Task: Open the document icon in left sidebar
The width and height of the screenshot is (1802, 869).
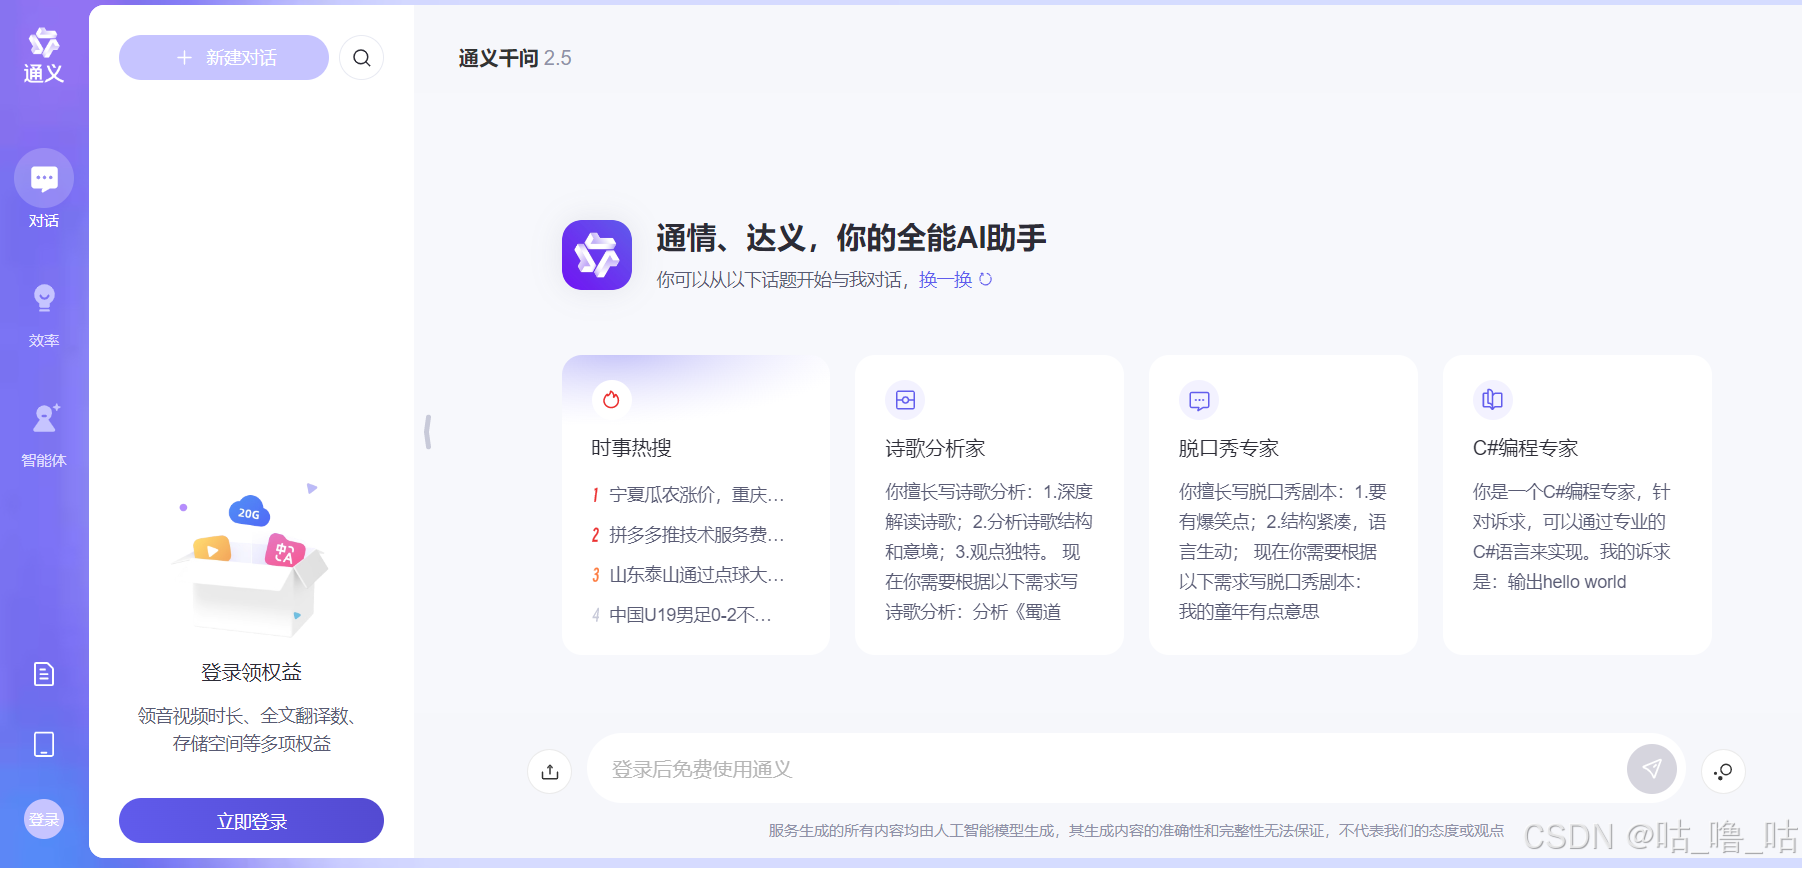Action: tap(44, 674)
